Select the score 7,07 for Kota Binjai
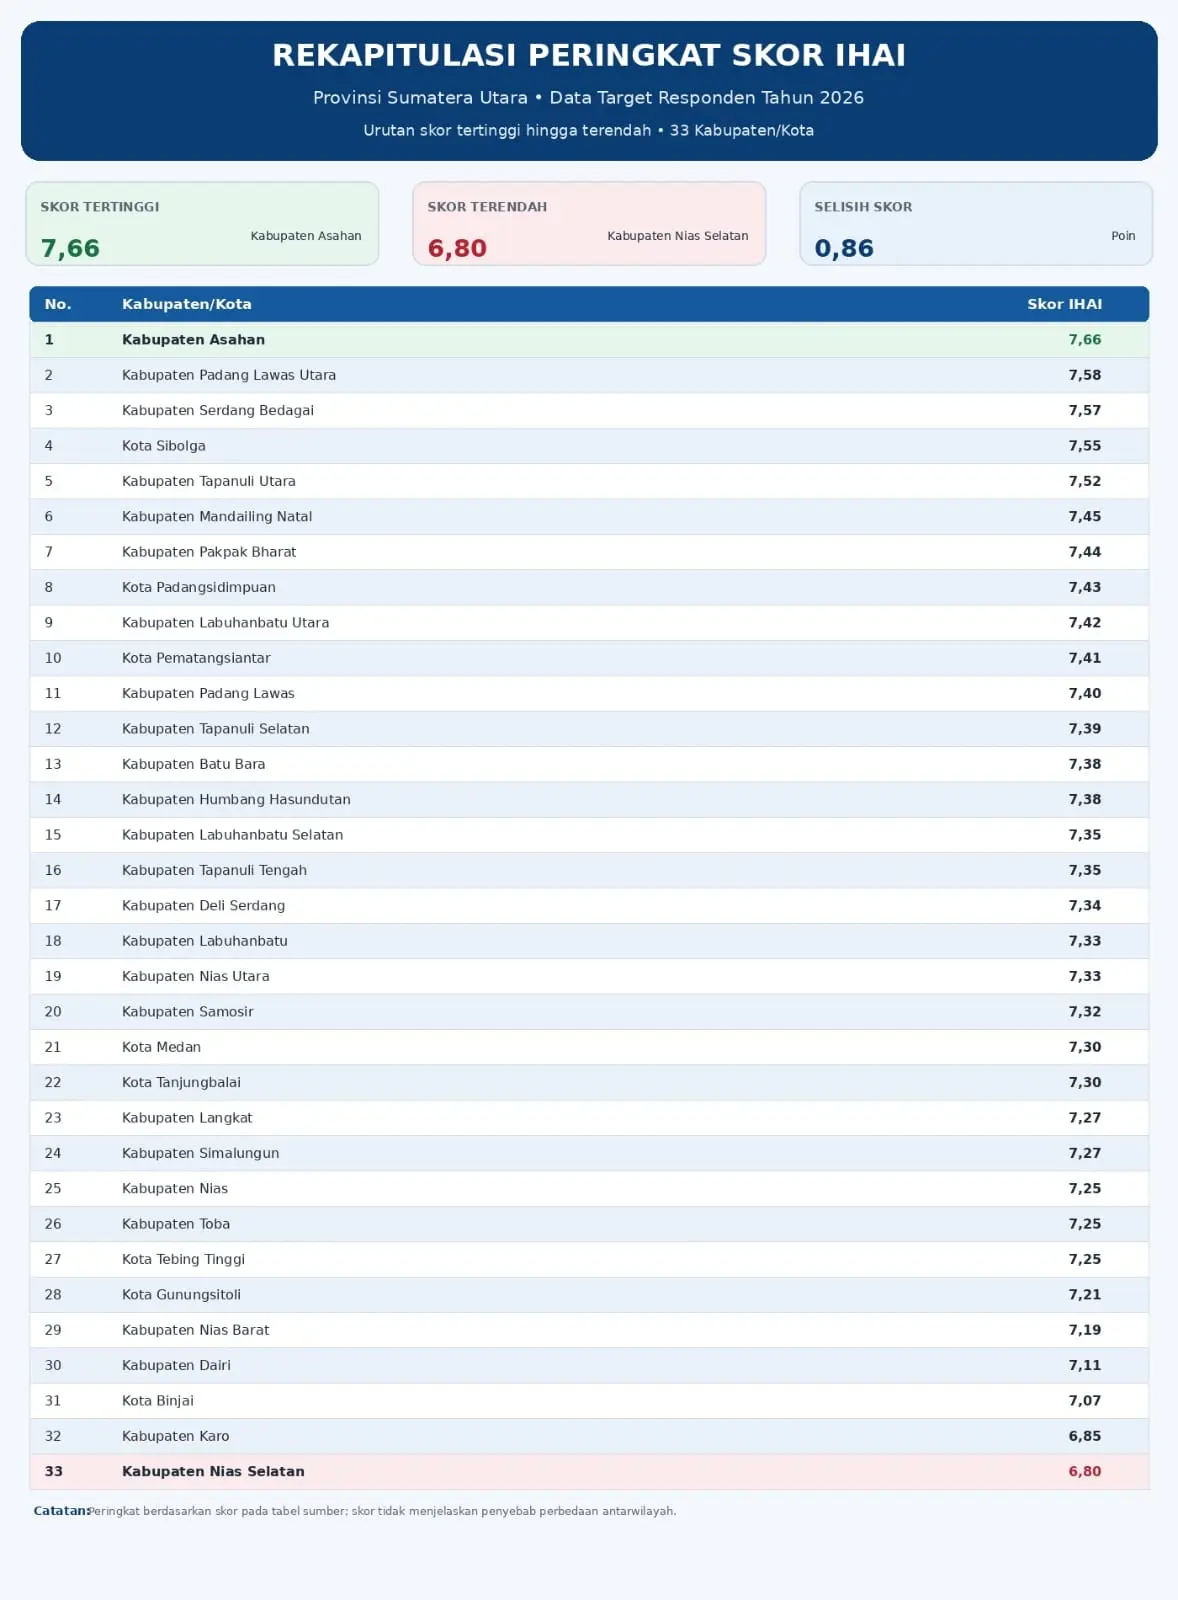This screenshot has width=1178, height=1600. point(1084,1400)
